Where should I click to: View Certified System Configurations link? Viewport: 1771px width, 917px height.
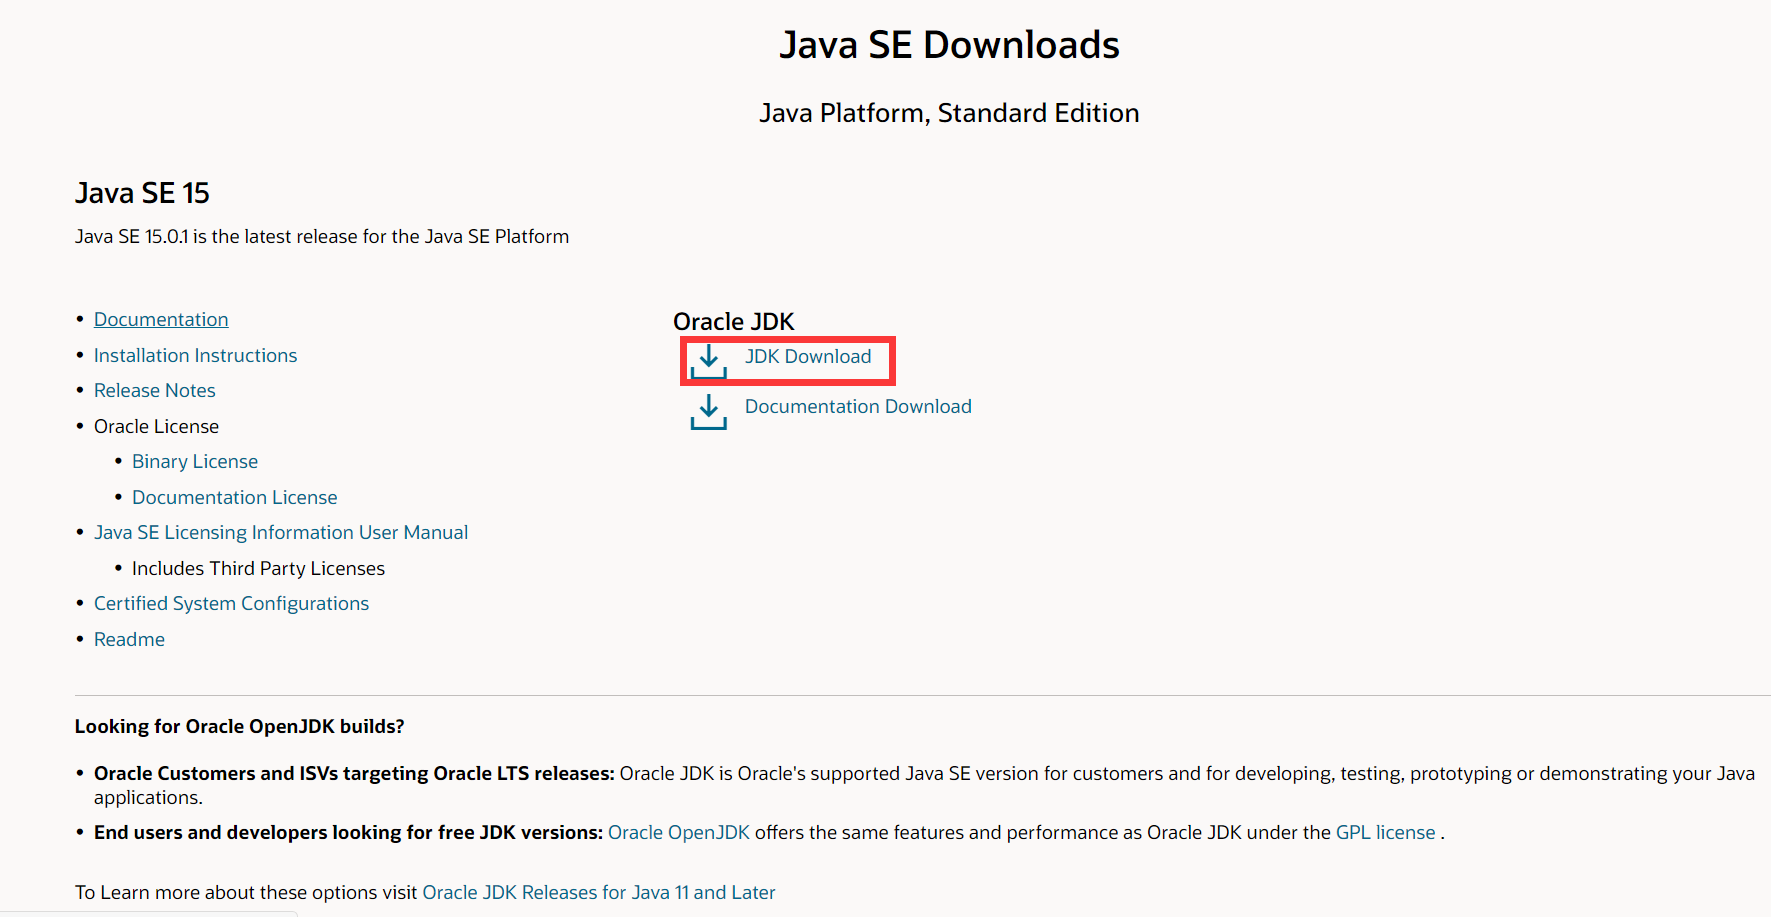tap(231, 604)
